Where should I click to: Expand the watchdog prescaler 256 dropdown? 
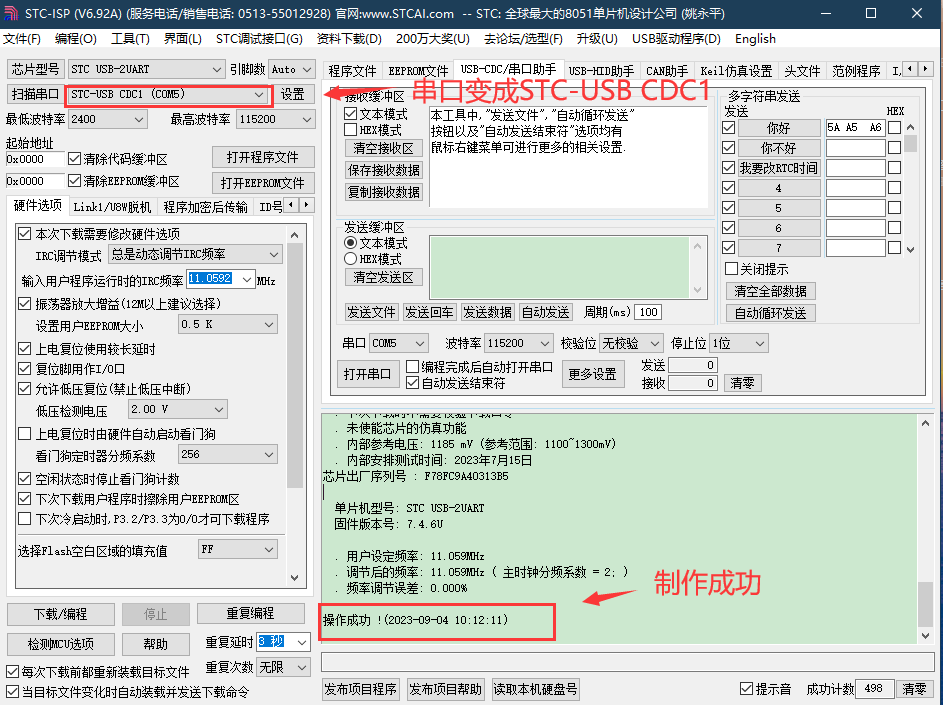click(228, 455)
